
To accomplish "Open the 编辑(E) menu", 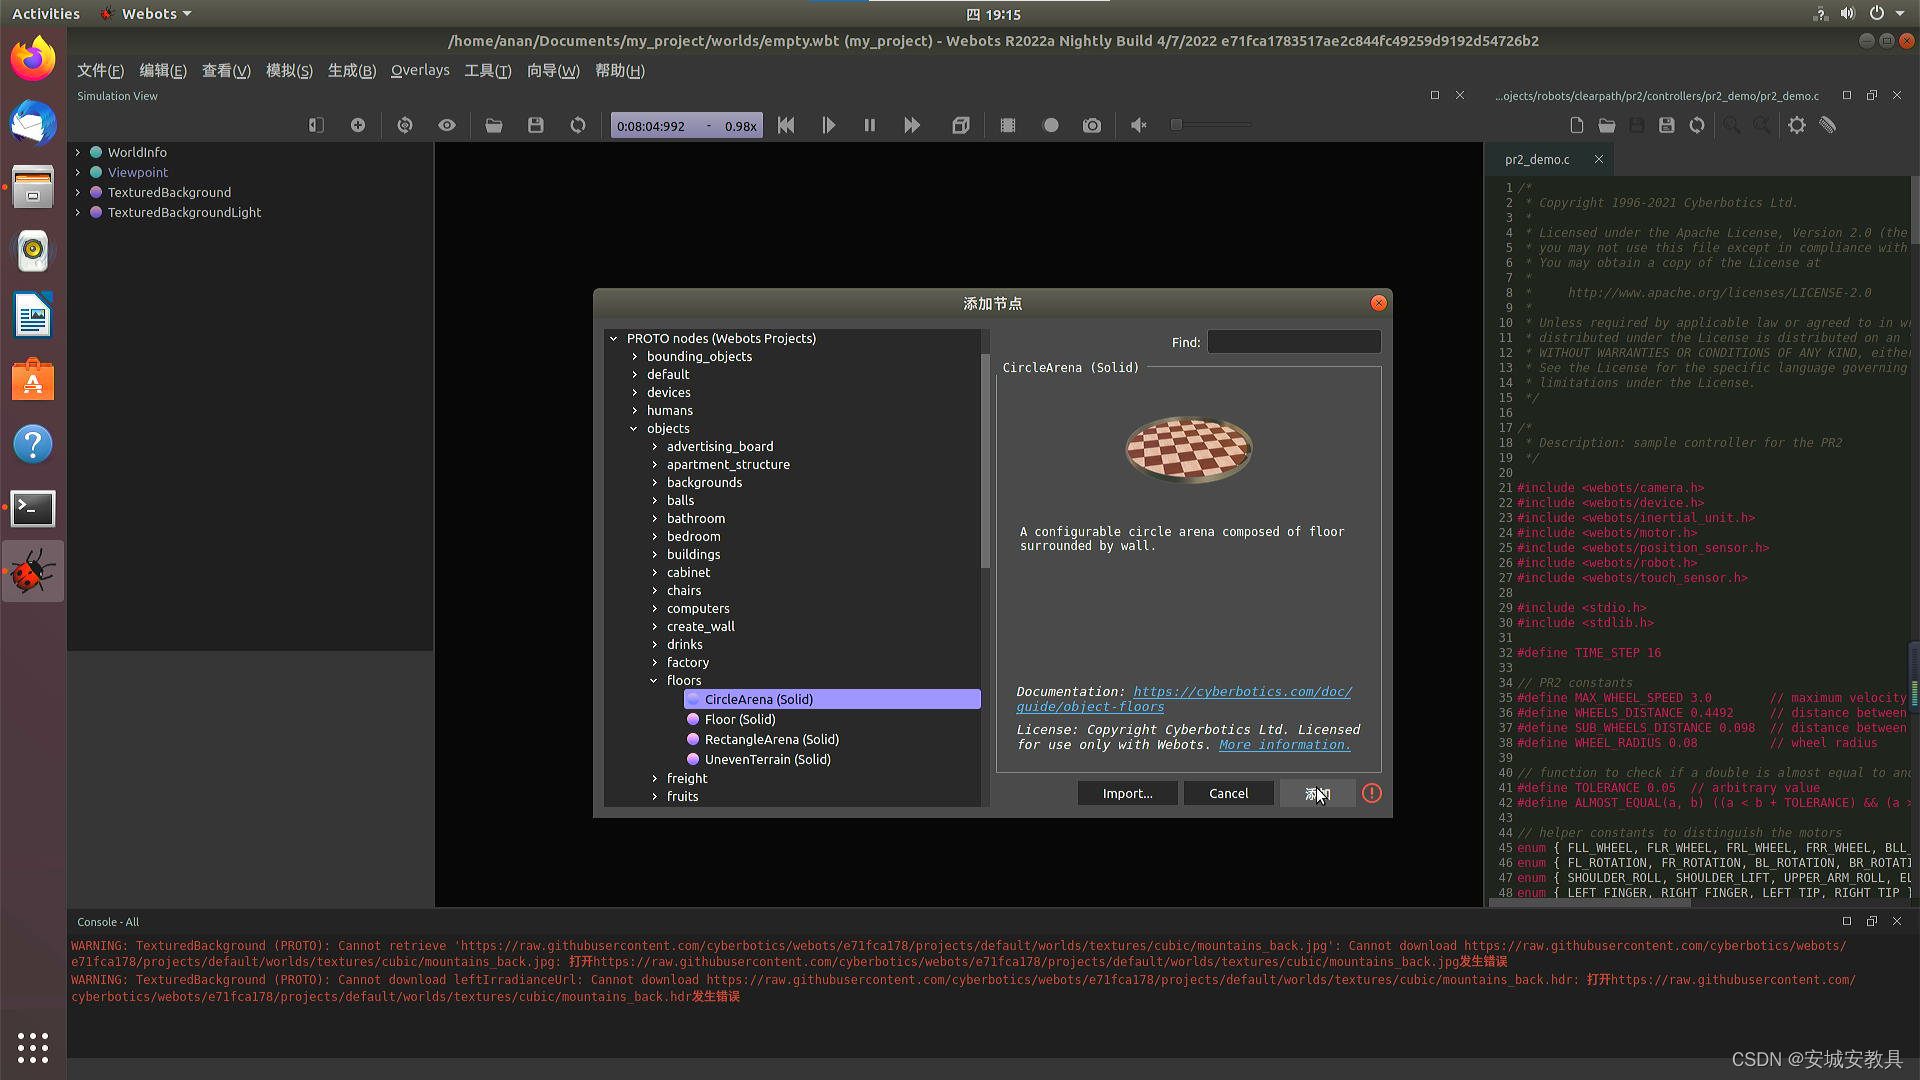I will tap(163, 70).
